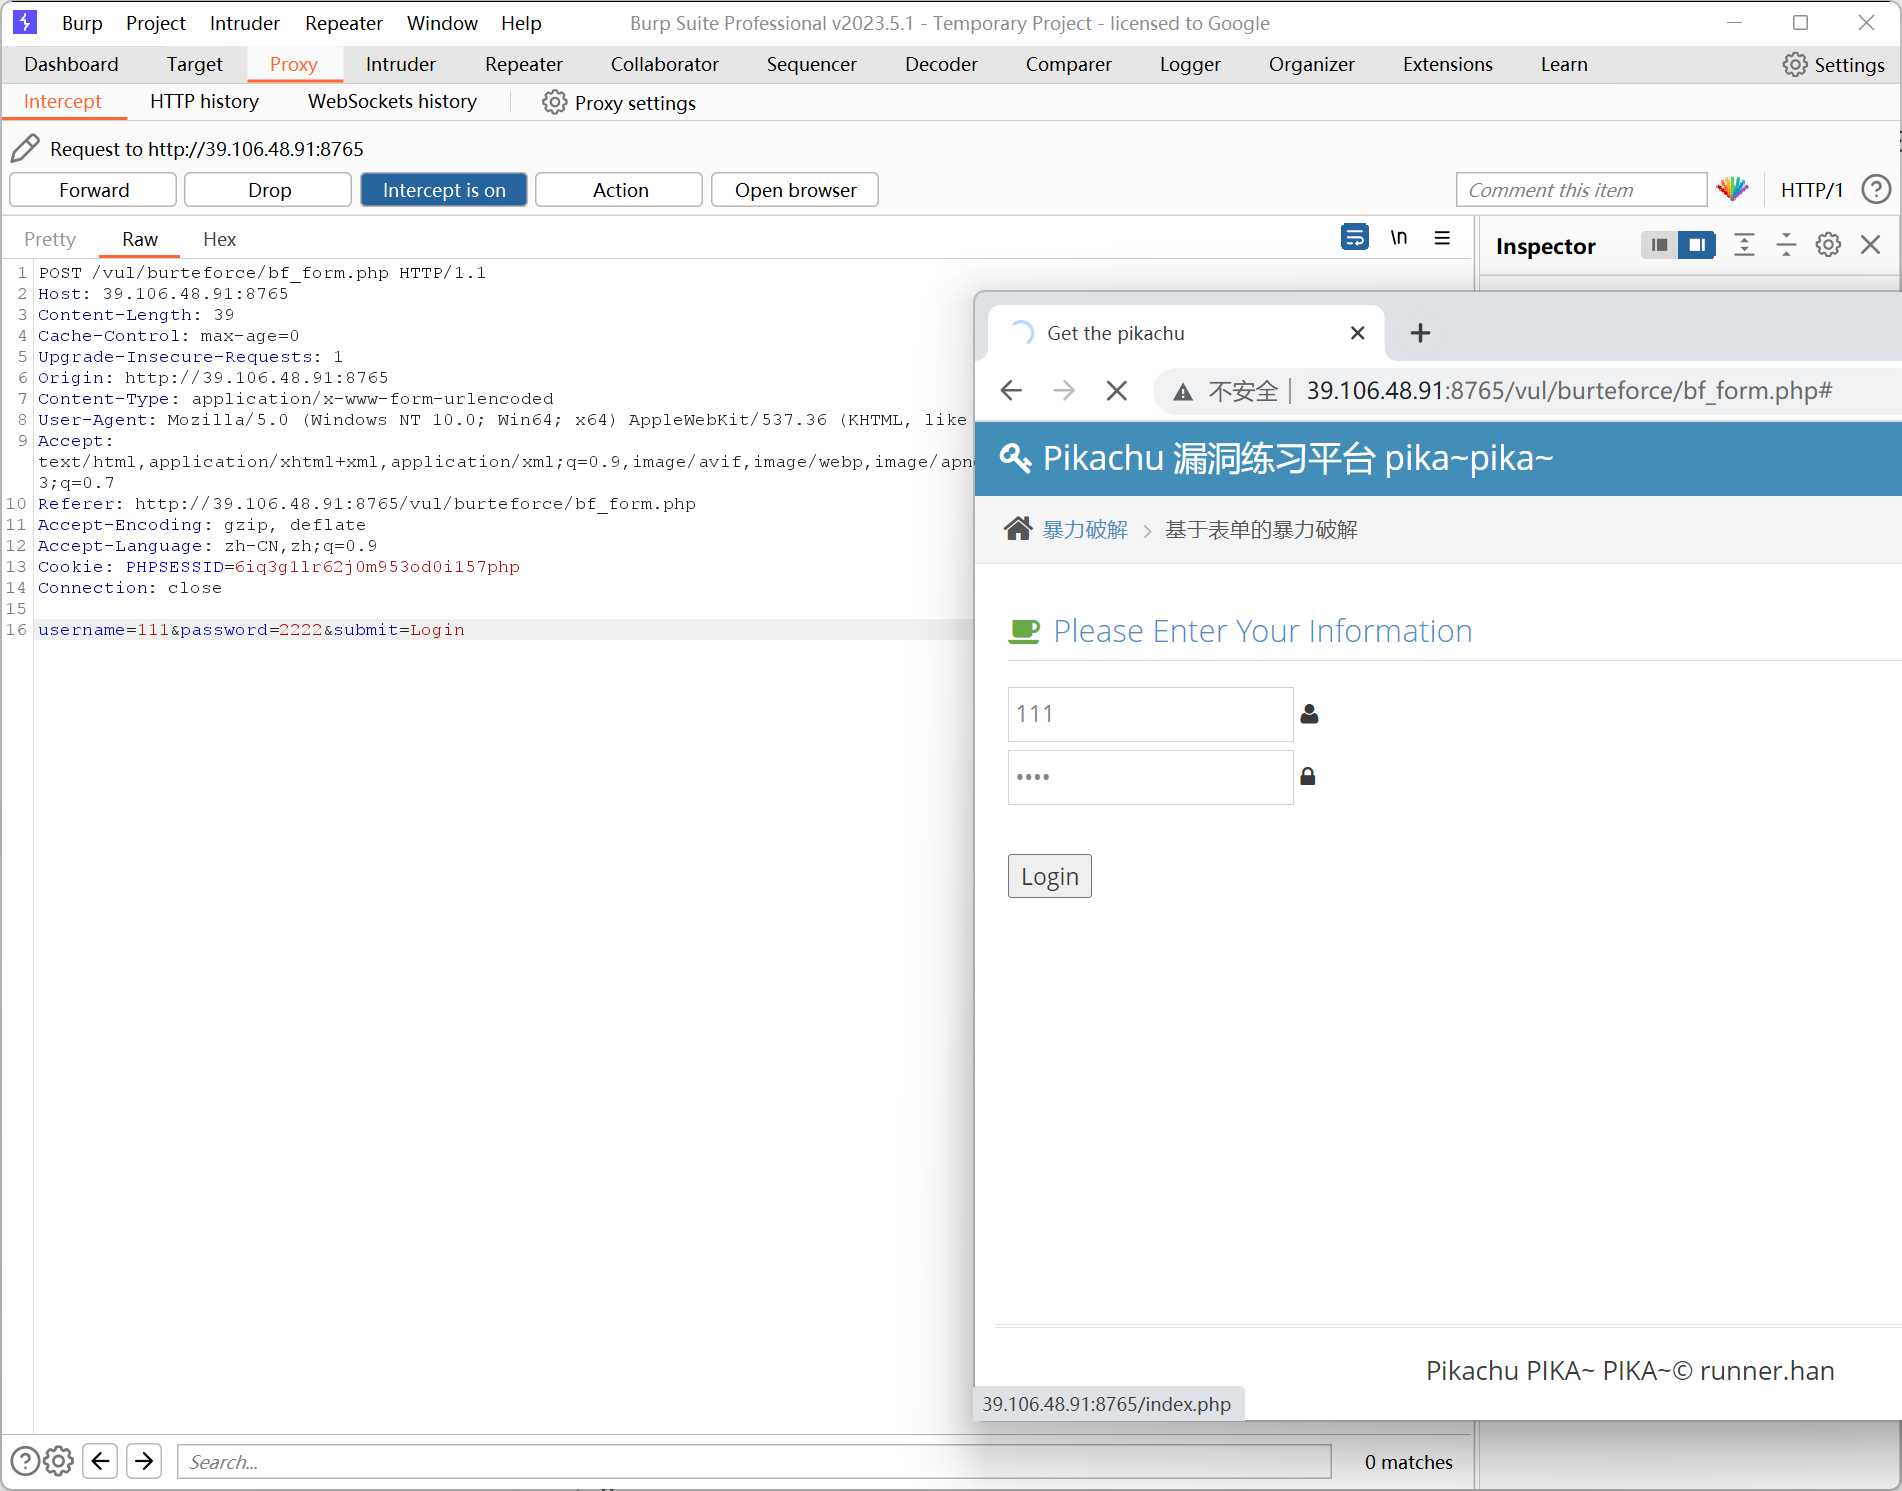The image size is (1902, 1491).
Task: Open the Action menu button
Action: click(620, 190)
